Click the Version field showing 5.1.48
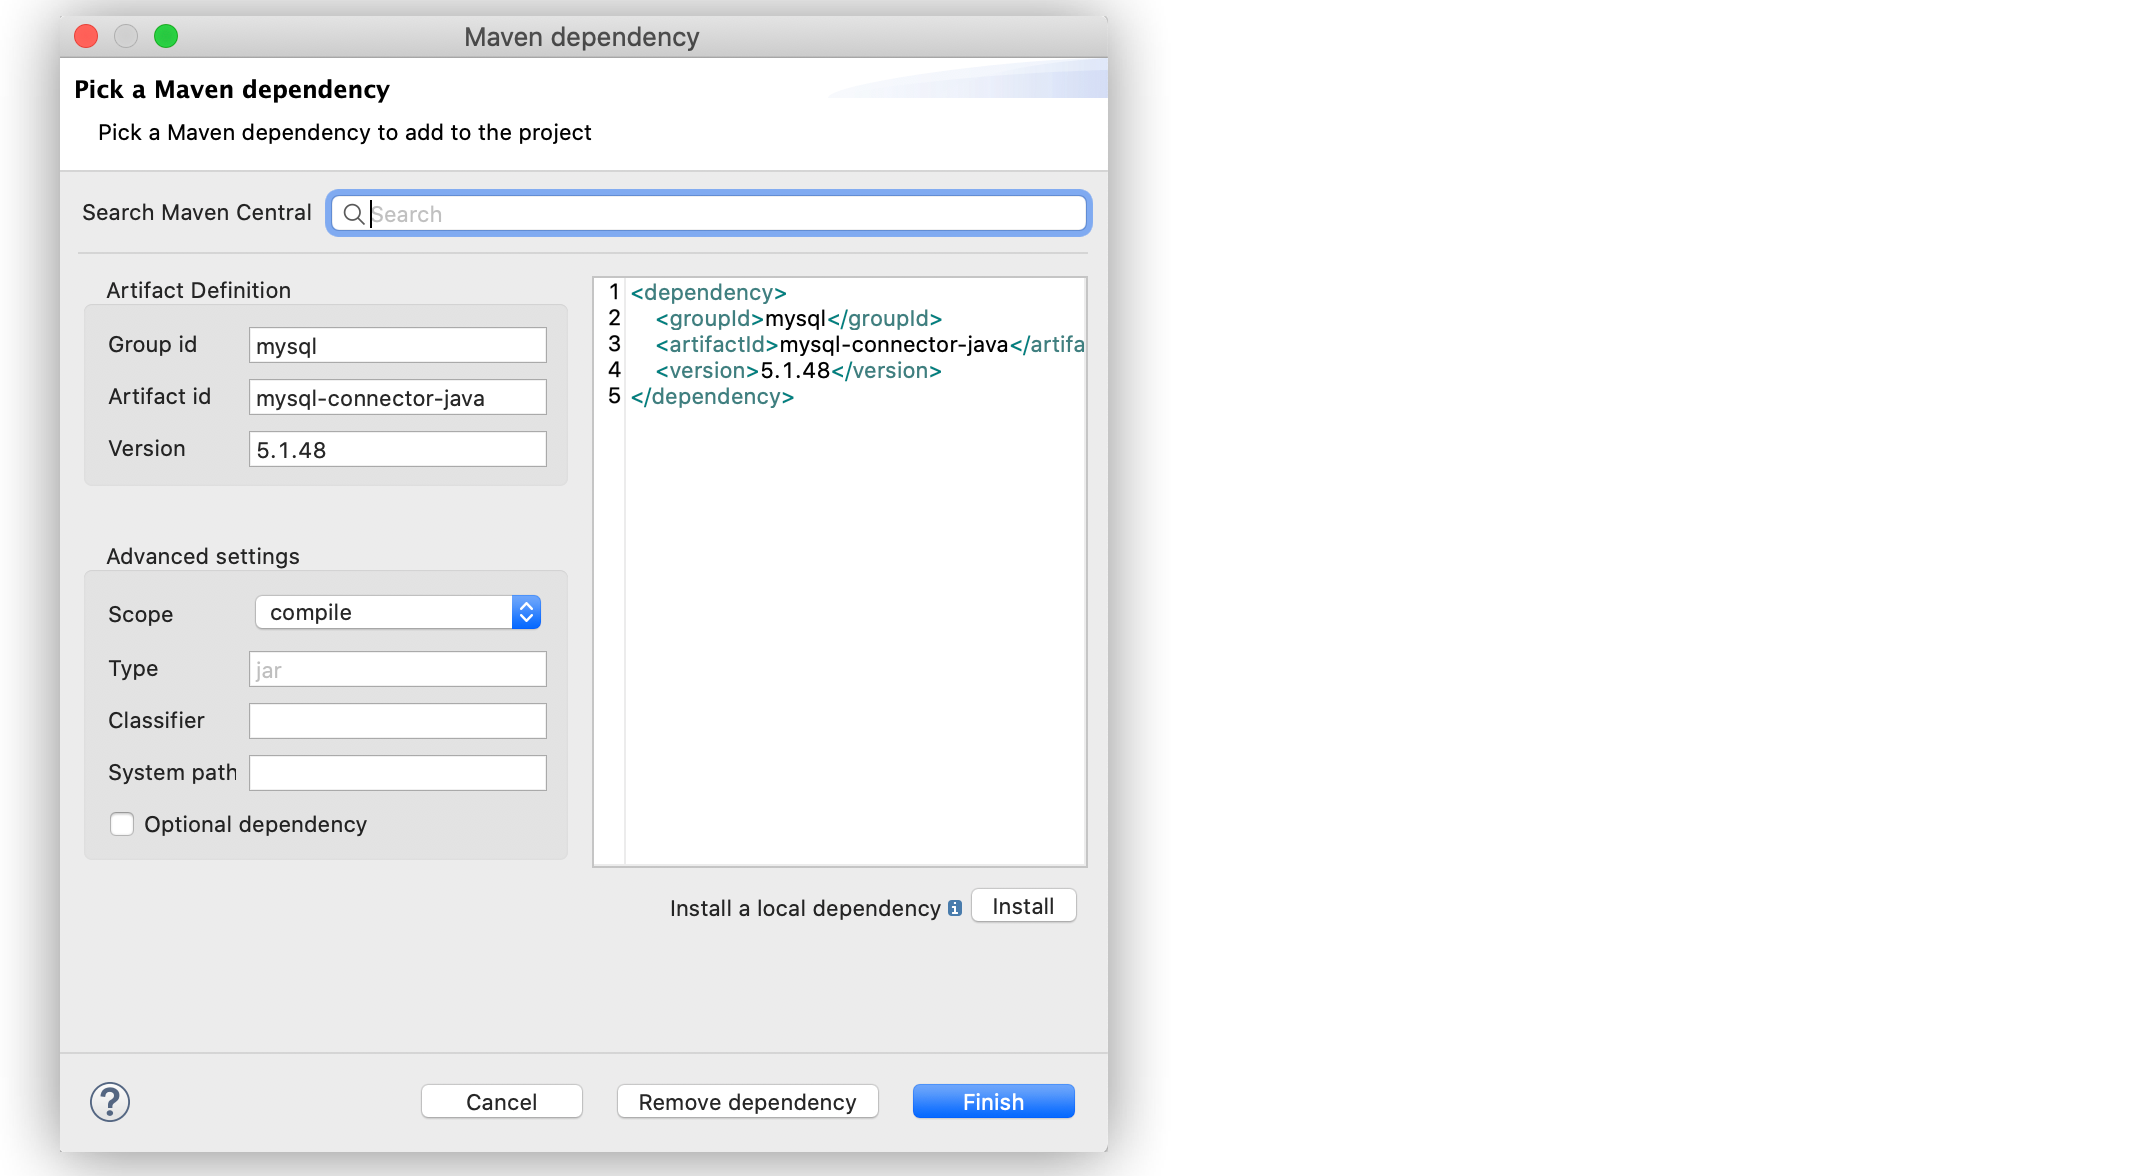The width and height of the screenshot is (2142, 1176). tap(397, 449)
